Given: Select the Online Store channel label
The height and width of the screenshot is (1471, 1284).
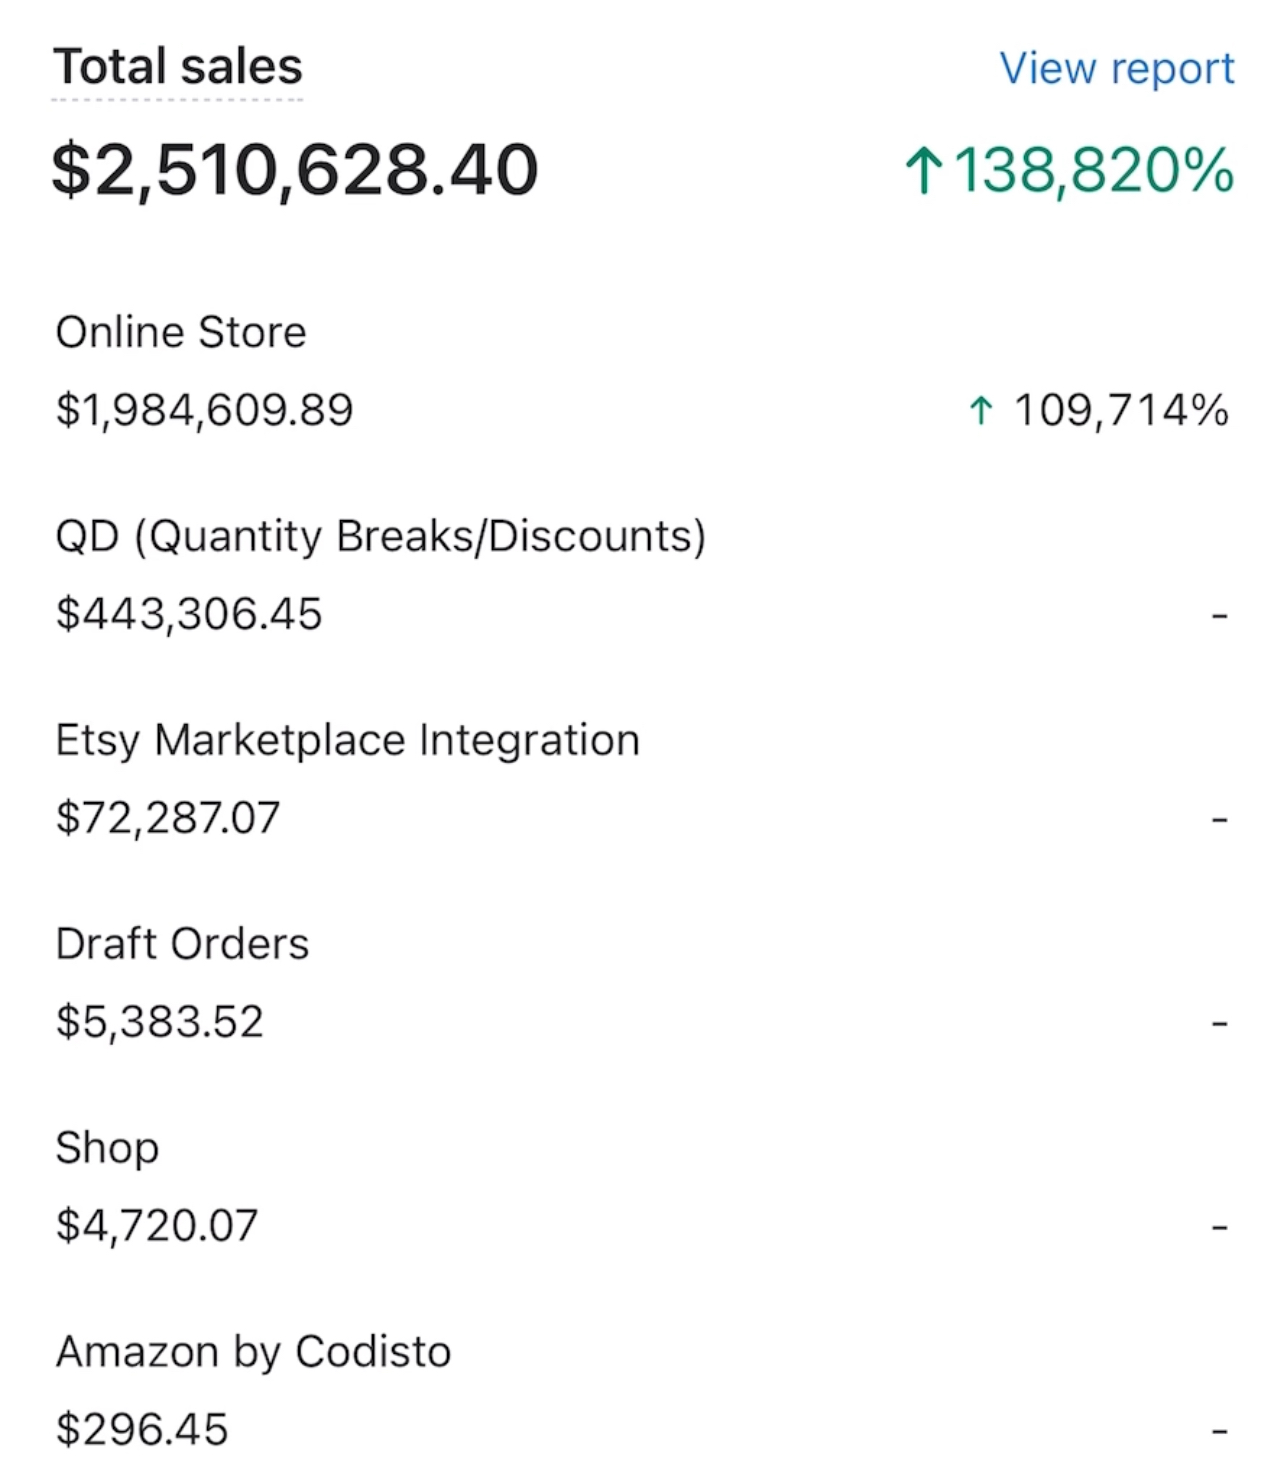Looking at the screenshot, I should coord(181,332).
